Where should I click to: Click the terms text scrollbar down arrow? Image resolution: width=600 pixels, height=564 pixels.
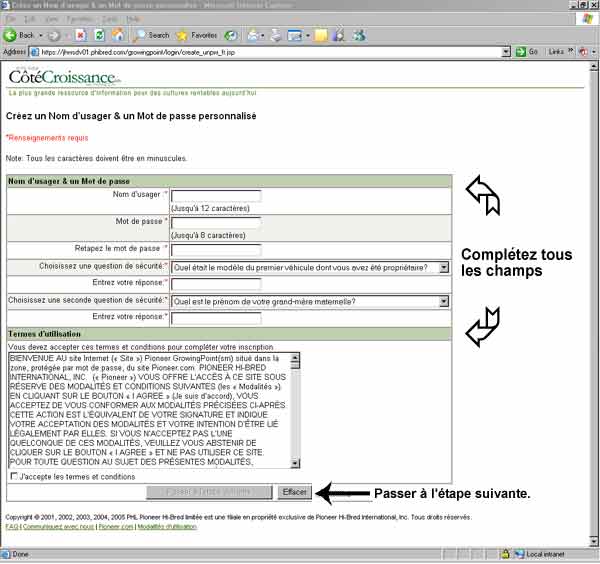pyautogui.click(x=294, y=462)
